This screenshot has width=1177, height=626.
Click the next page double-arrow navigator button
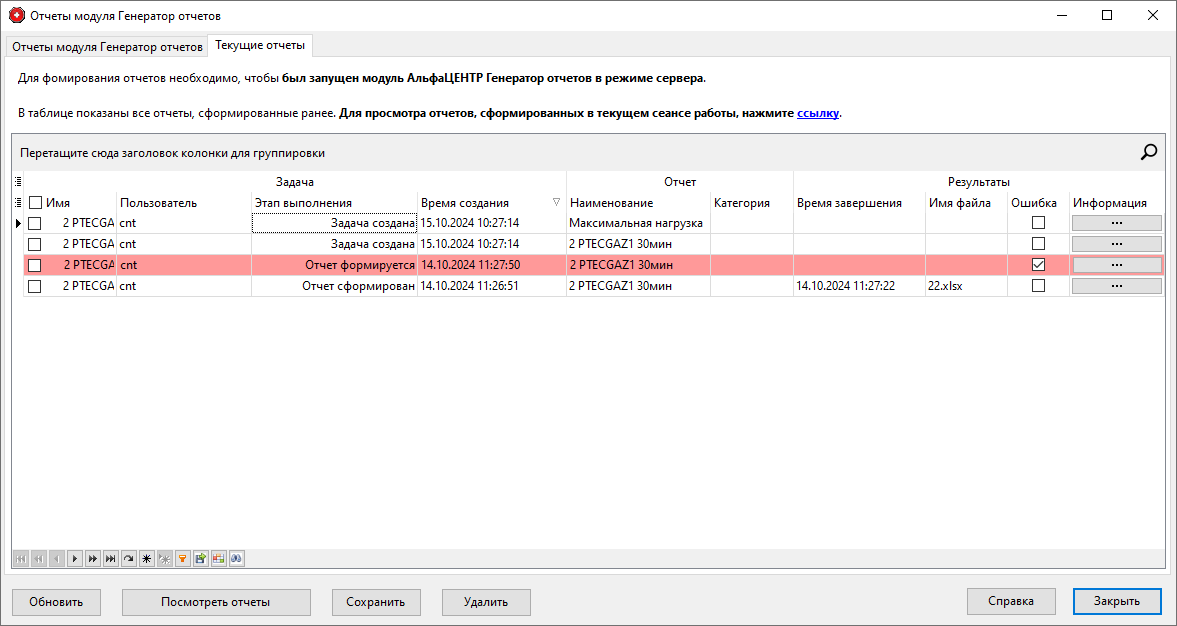point(92,559)
